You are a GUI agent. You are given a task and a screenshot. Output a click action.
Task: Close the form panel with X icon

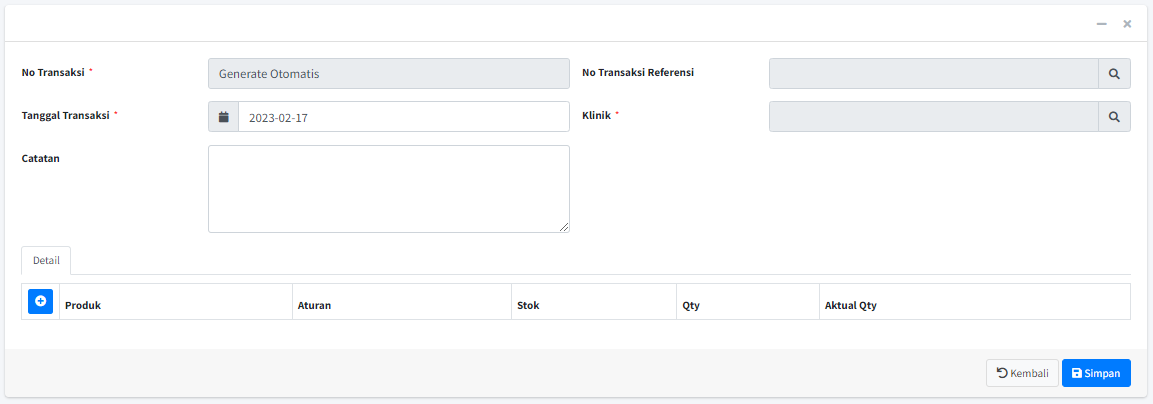click(x=1127, y=23)
